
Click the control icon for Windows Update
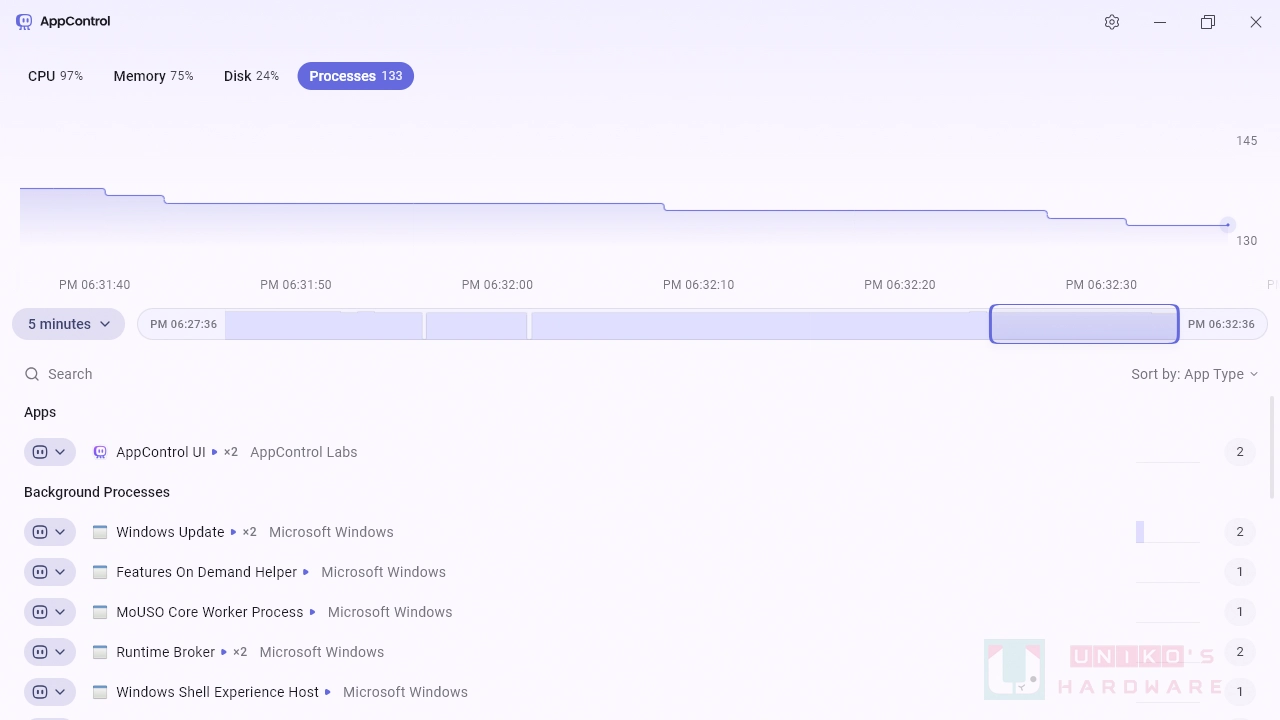(40, 532)
